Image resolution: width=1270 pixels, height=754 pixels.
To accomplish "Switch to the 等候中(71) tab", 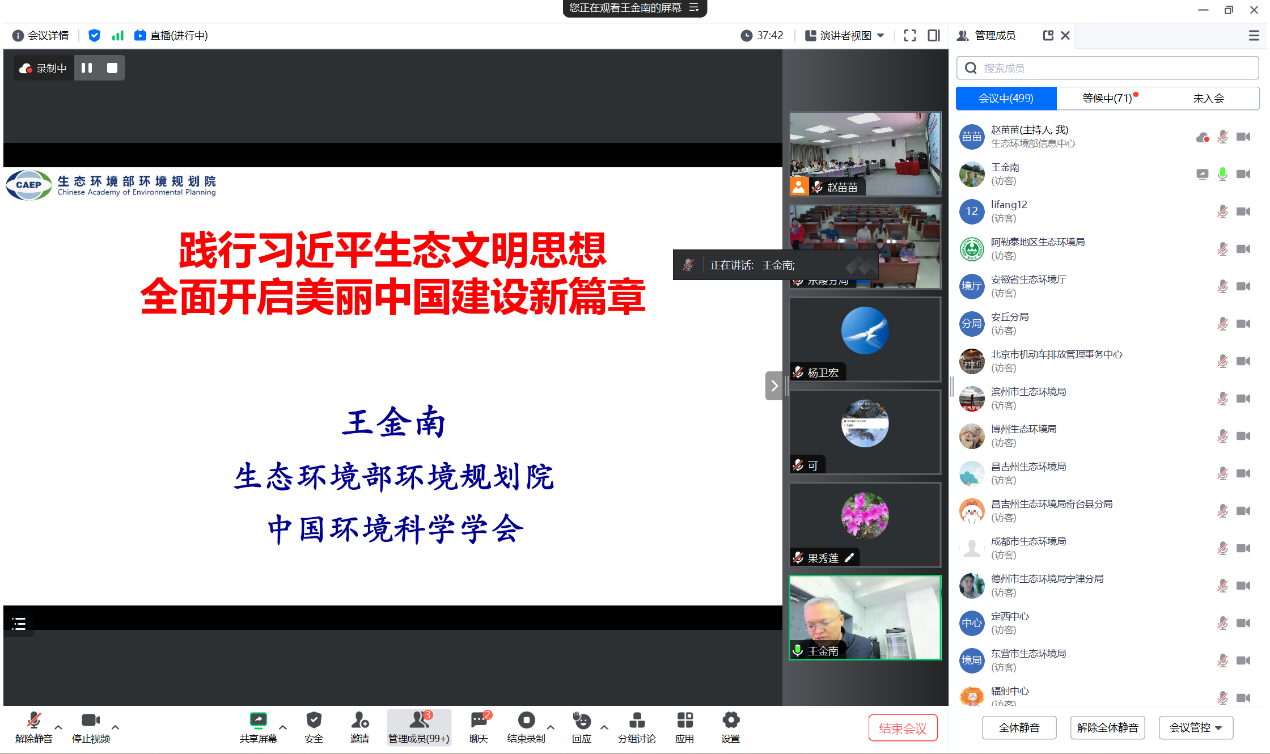I will [x=1108, y=98].
